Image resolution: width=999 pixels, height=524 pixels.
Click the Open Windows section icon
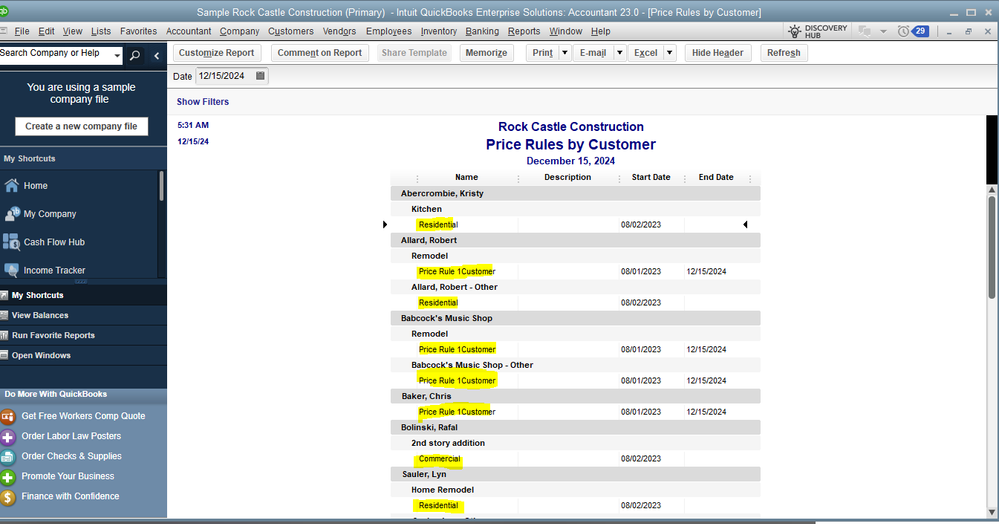pos(4,355)
